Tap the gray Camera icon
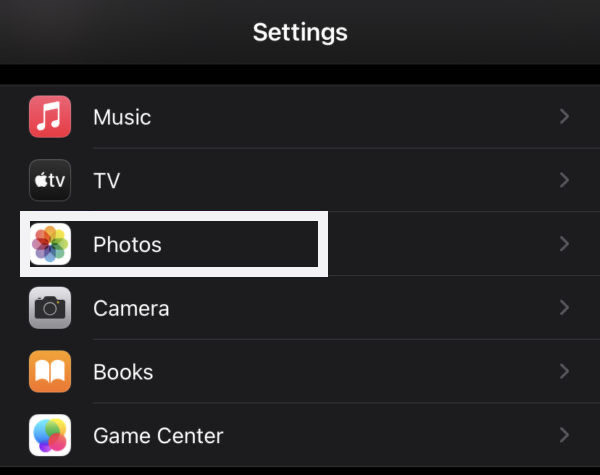This screenshot has height=475, width=600. 50,308
